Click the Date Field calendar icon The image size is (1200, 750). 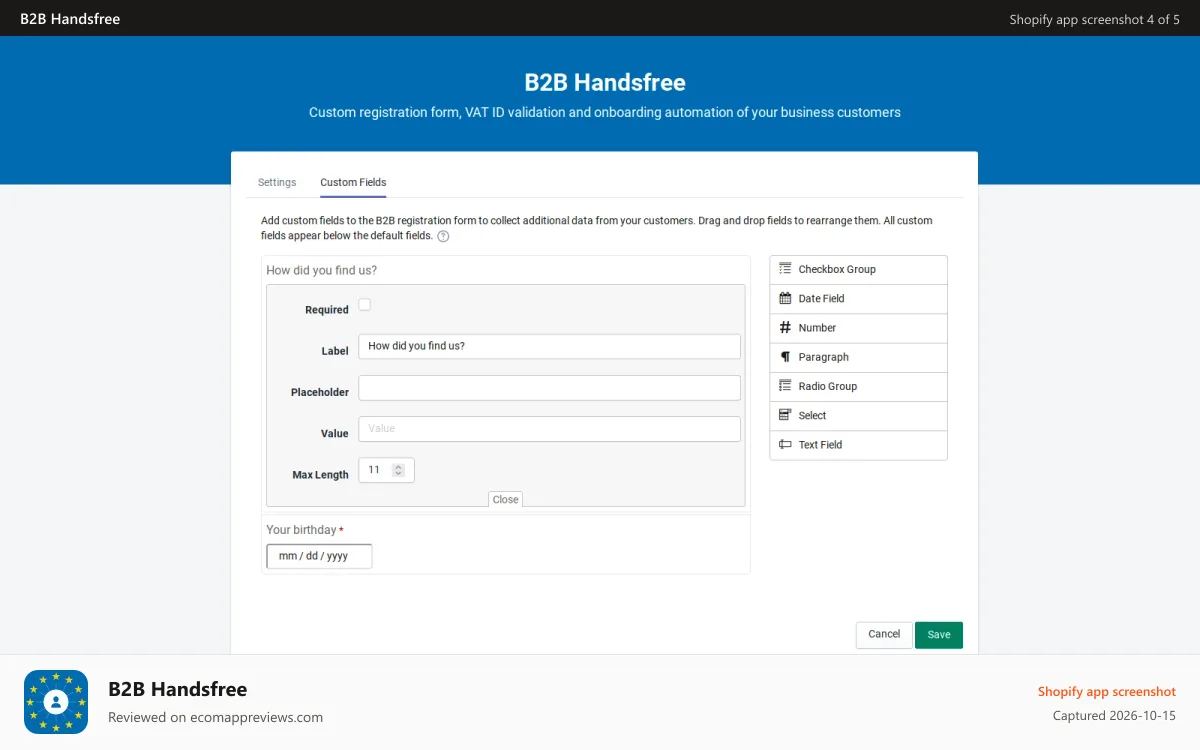pos(785,298)
